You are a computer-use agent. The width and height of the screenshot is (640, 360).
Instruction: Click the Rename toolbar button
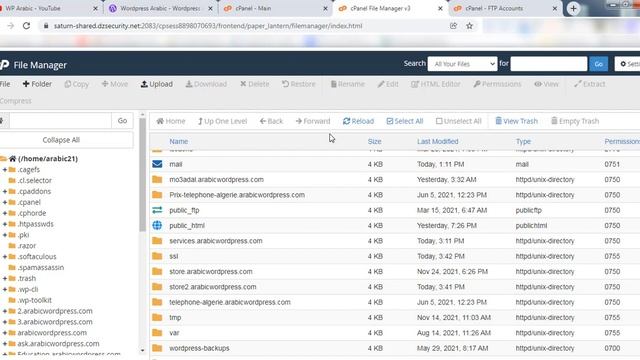[347, 84]
